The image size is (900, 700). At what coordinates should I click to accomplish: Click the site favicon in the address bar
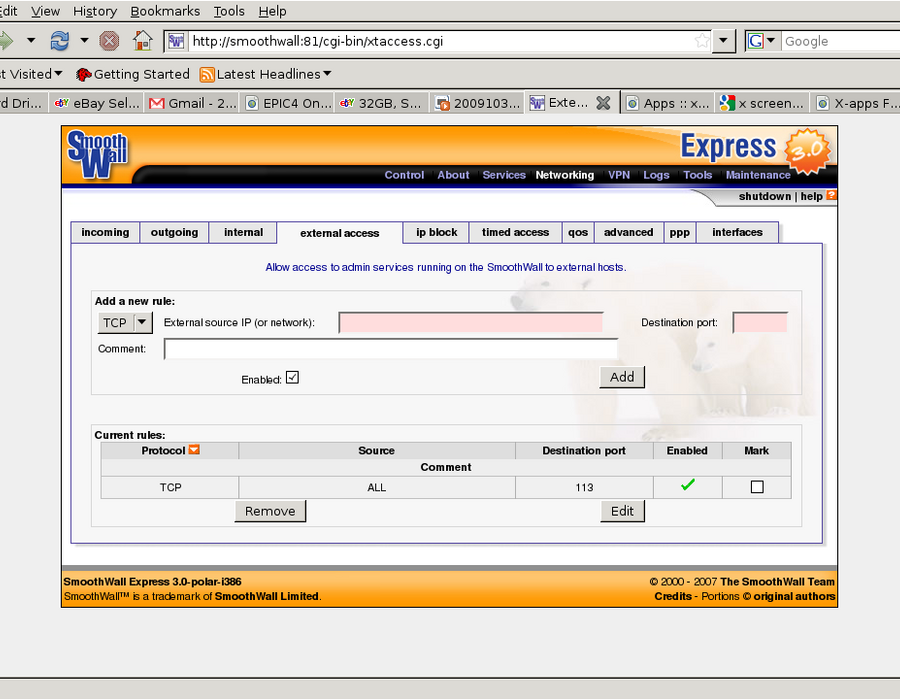(x=176, y=41)
